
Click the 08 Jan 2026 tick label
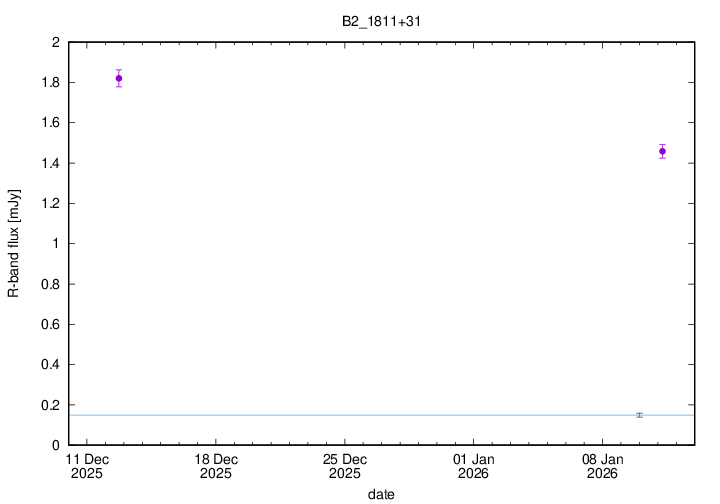coord(603,466)
